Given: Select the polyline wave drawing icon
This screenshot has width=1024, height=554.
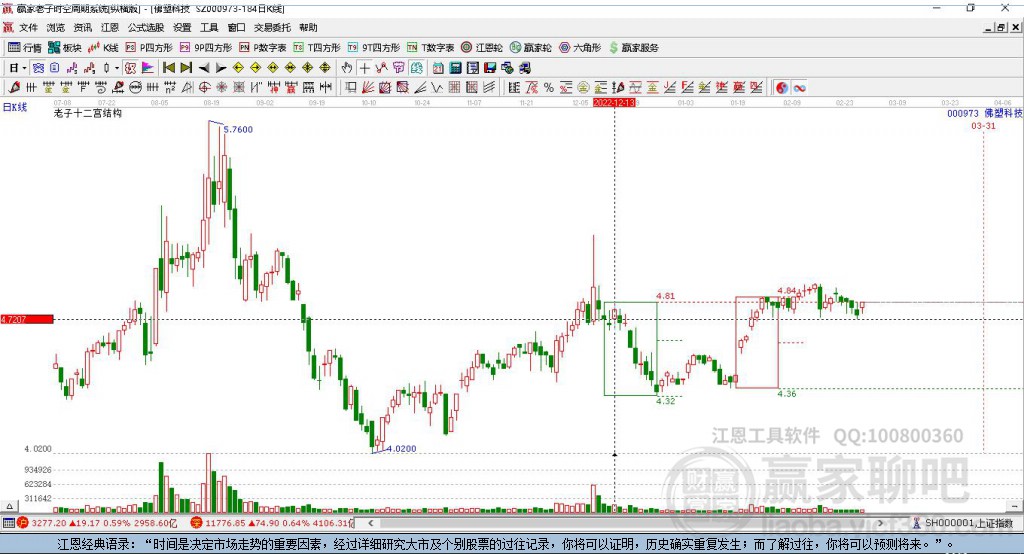Looking at the screenshot, I should [381, 68].
